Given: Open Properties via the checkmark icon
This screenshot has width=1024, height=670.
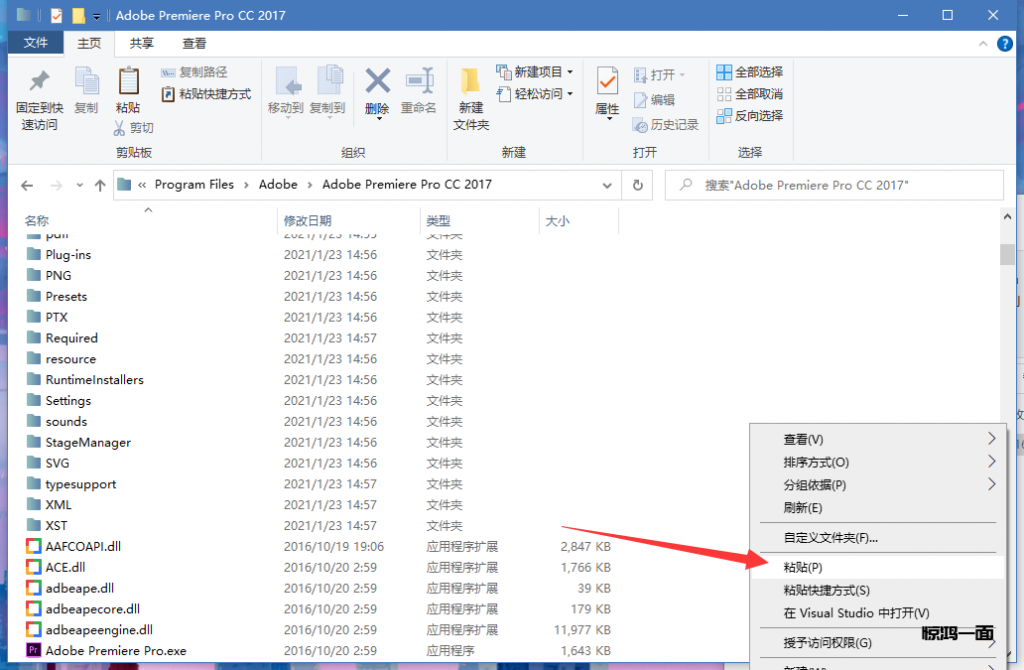Looking at the screenshot, I should [x=607, y=82].
